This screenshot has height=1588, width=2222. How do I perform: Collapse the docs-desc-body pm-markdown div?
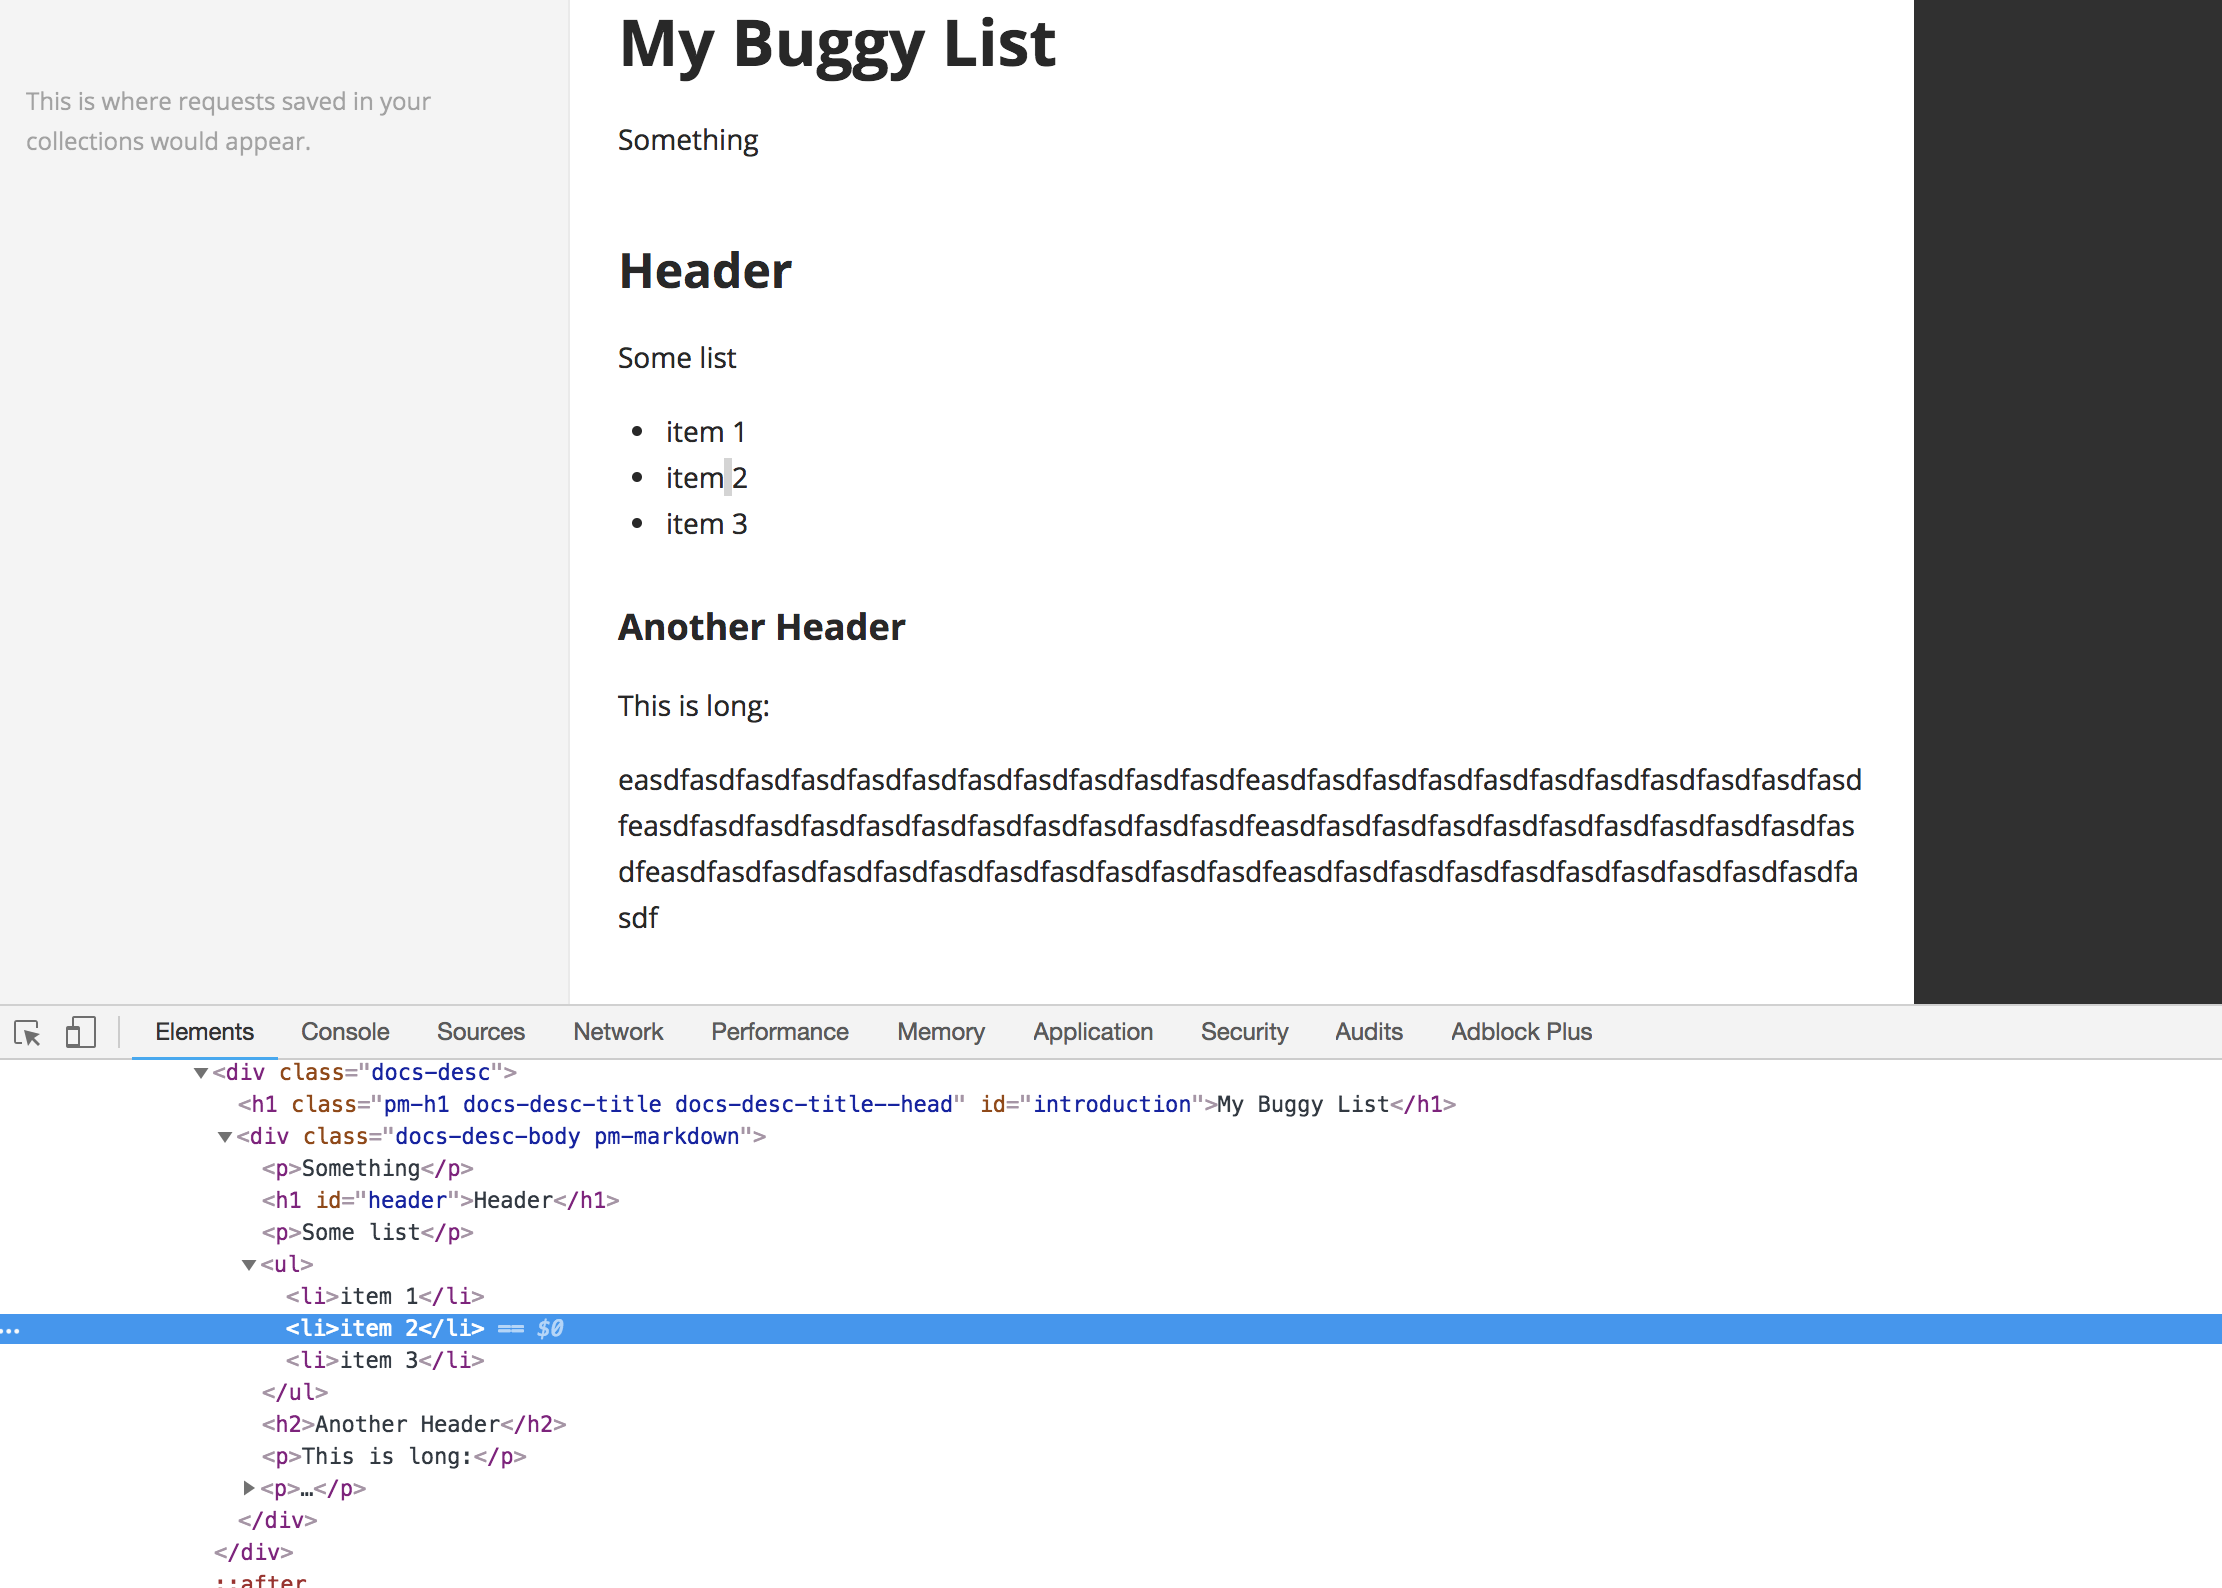click(x=225, y=1137)
